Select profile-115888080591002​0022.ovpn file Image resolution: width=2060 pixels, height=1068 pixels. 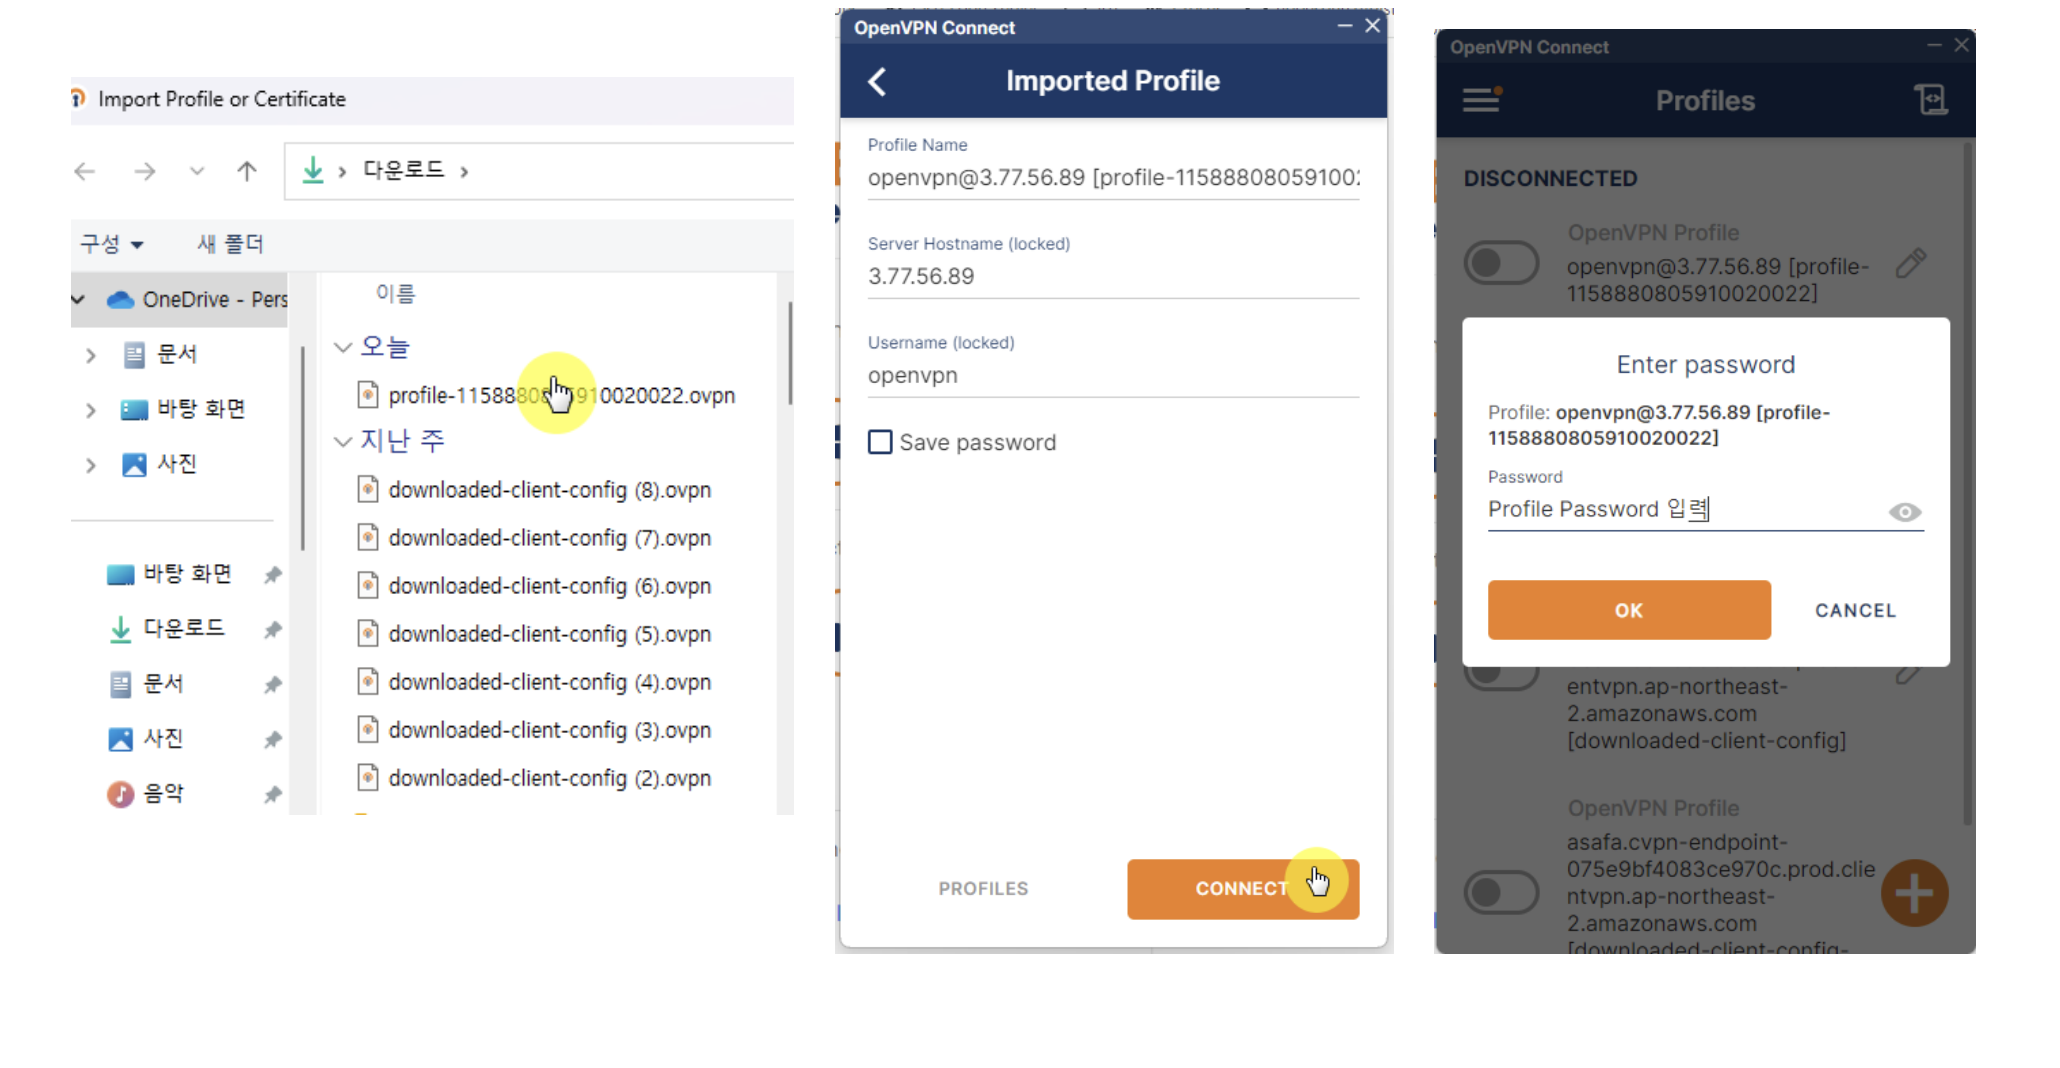tap(547, 395)
